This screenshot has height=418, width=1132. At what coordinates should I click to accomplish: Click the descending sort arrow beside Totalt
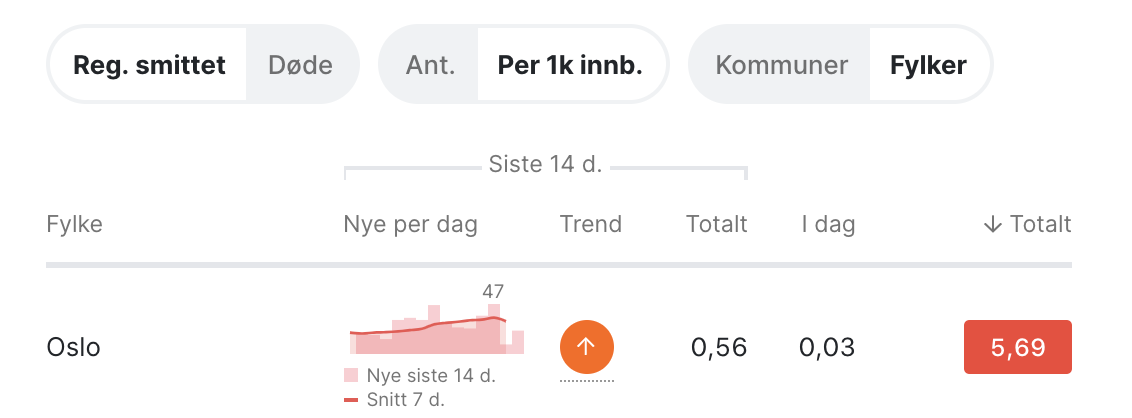[992, 224]
